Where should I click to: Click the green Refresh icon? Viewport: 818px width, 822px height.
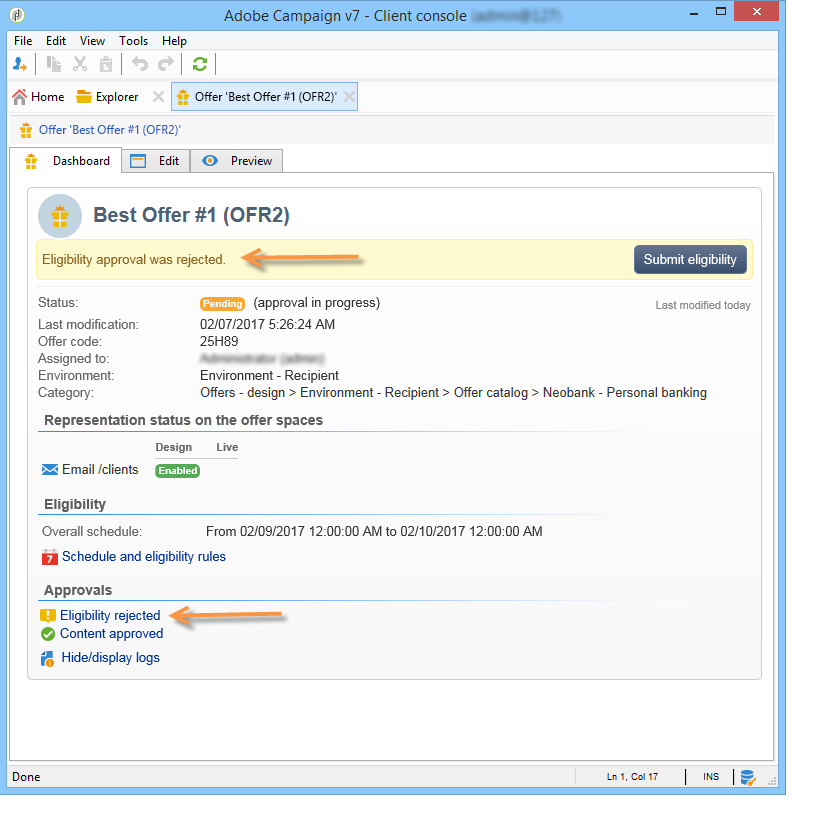pos(200,64)
